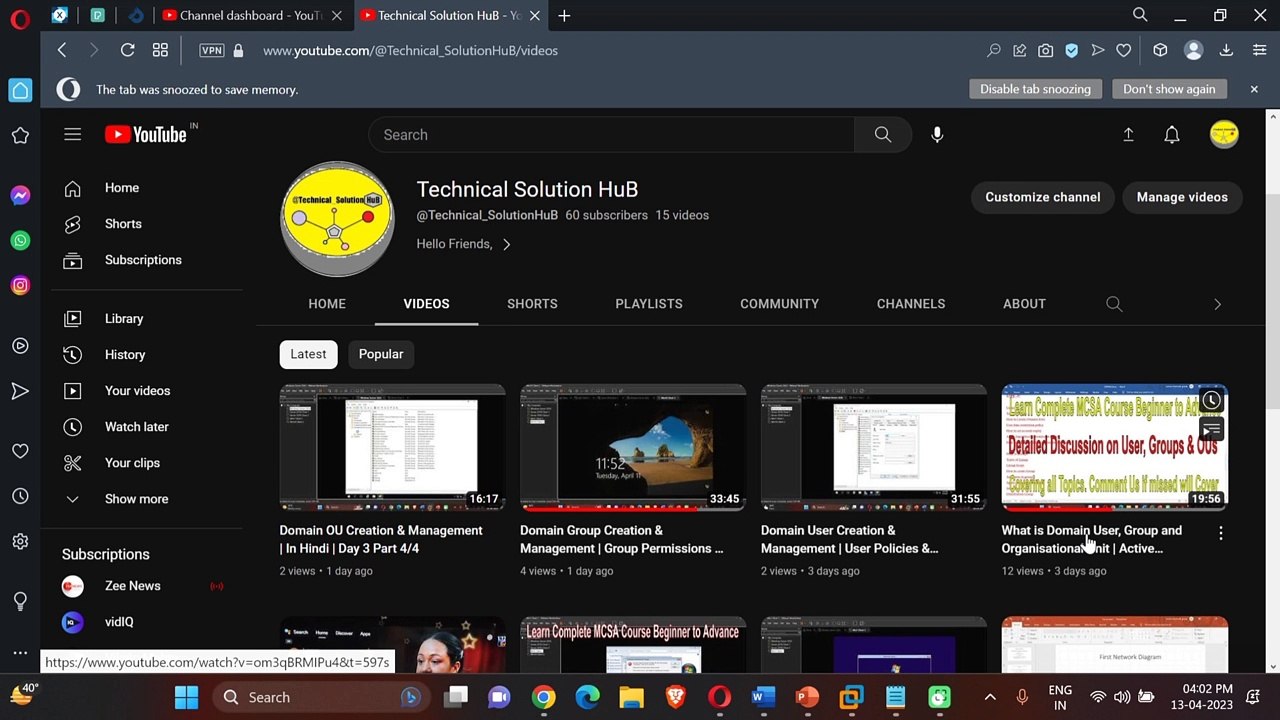Show hidden system tray icons
The width and height of the screenshot is (1280, 720).
[x=990, y=697]
